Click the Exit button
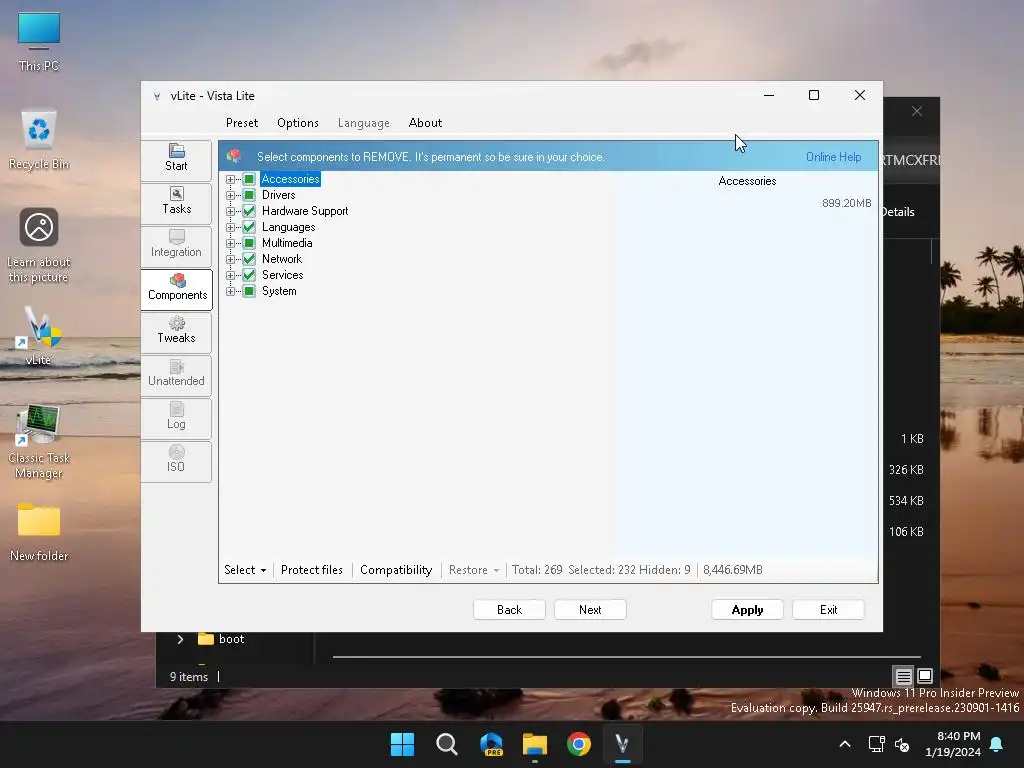 [828, 609]
